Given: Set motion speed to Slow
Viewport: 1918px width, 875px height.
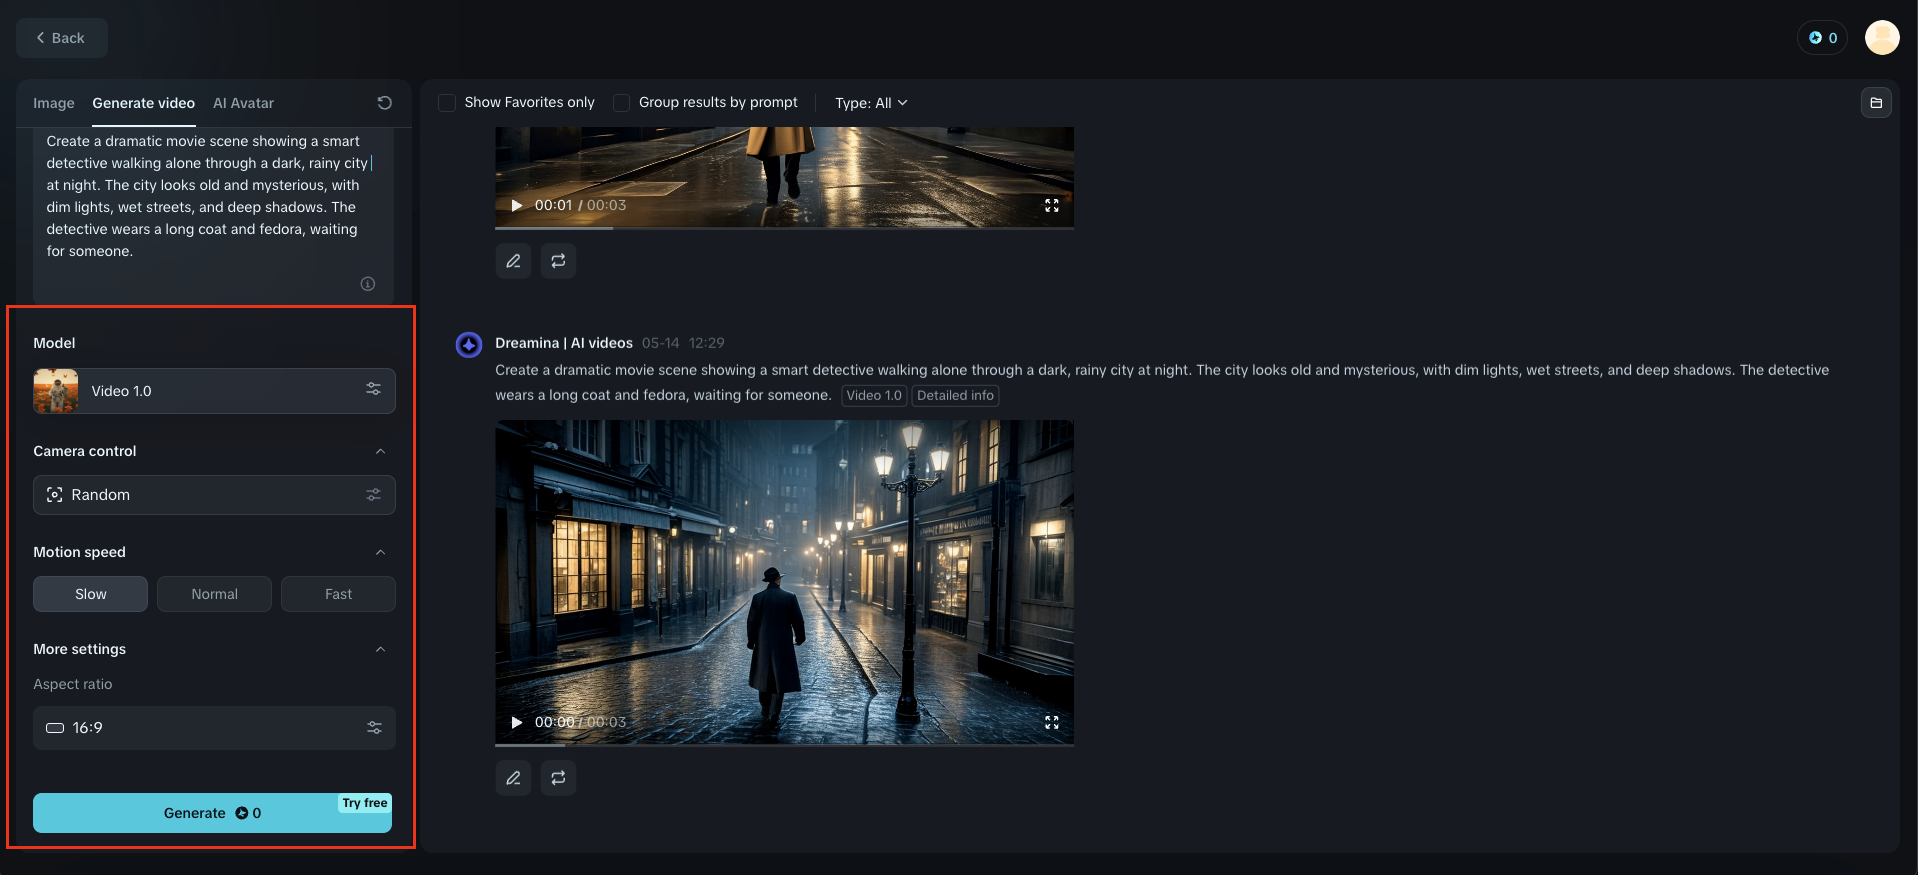Looking at the screenshot, I should pyautogui.click(x=90, y=594).
